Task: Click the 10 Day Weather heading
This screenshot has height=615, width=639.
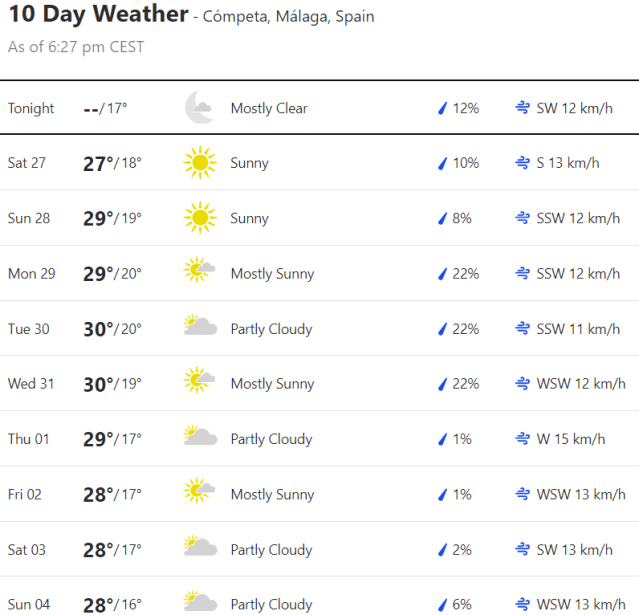Action: coord(98,15)
